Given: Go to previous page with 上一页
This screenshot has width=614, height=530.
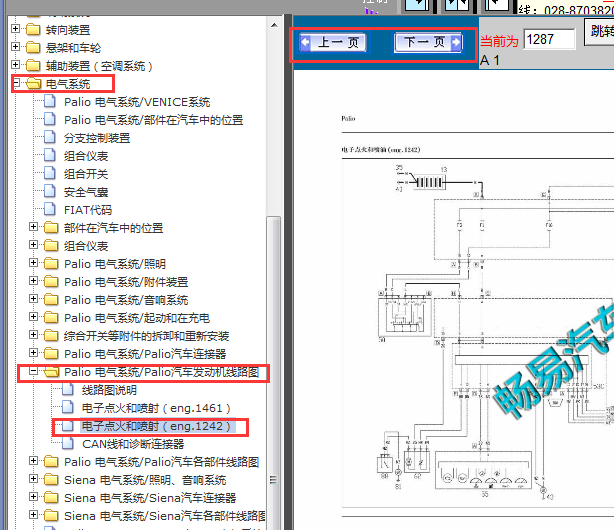Looking at the screenshot, I should [x=333, y=42].
